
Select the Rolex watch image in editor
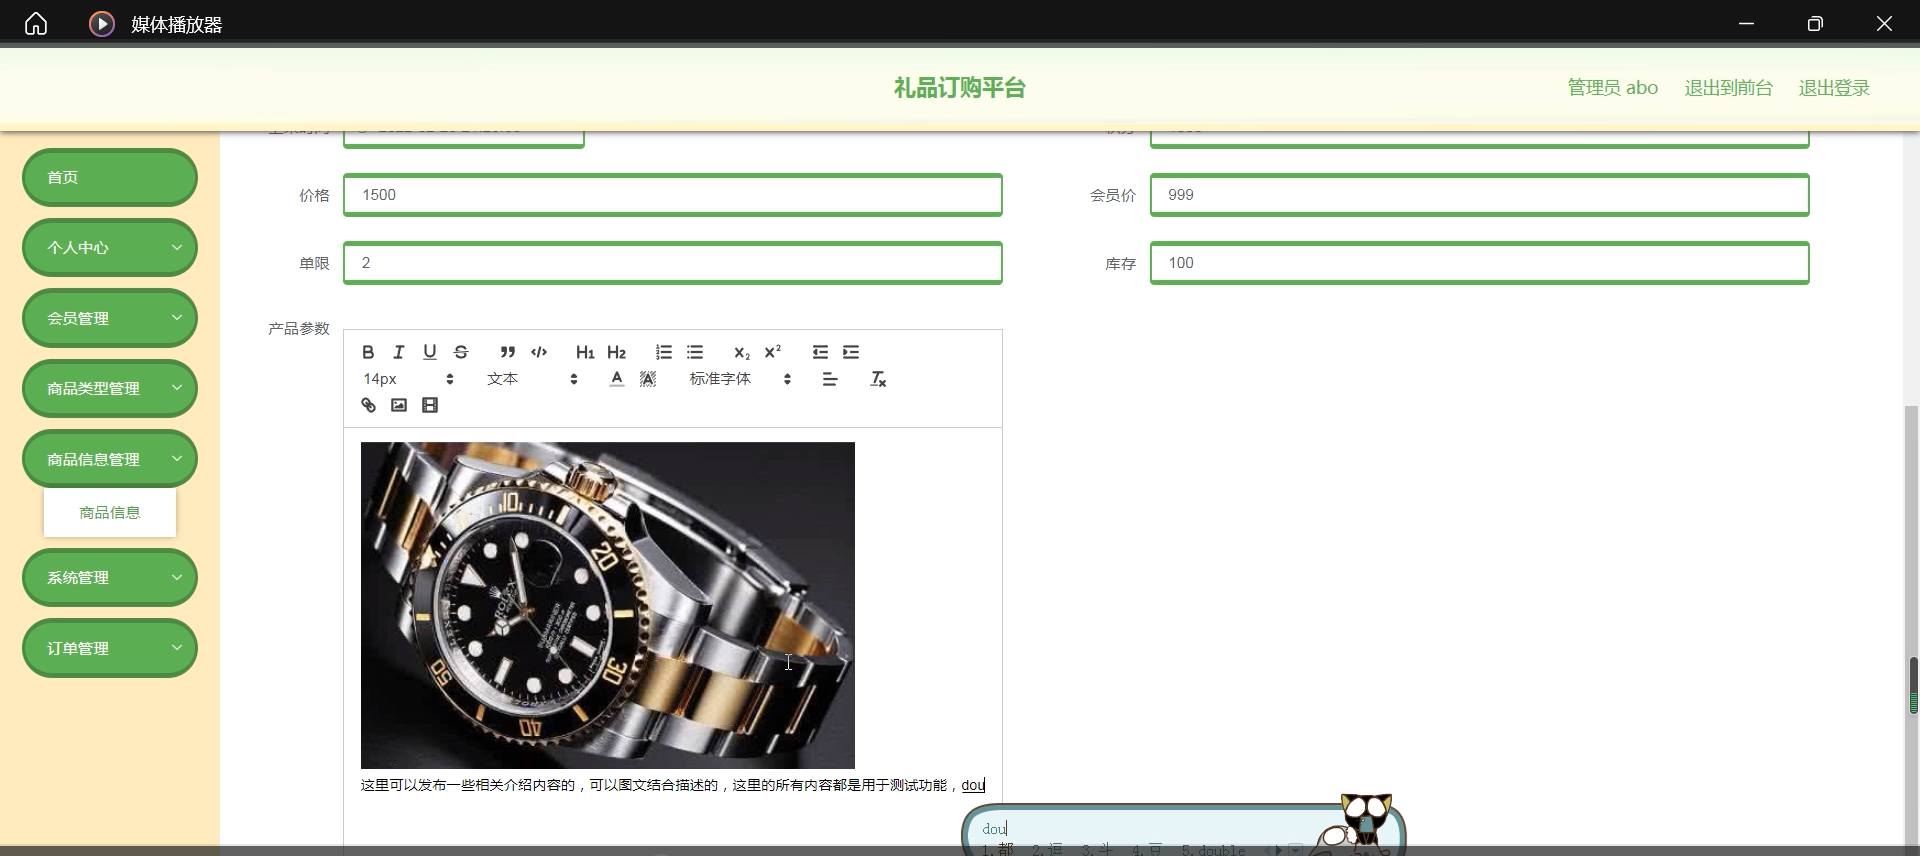pyautogui.click(x=608, y=605)
